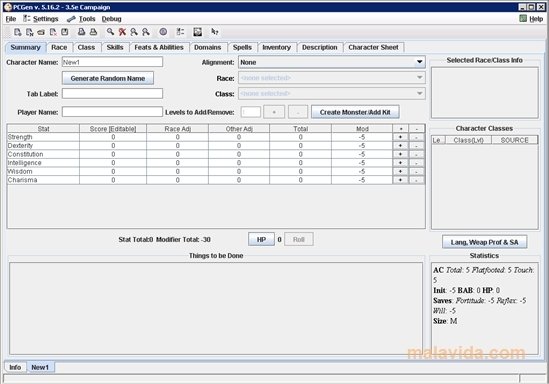Open the Feats & Abilities tab
This screenshot has width=549, height=384.
[x=159, y=47]
